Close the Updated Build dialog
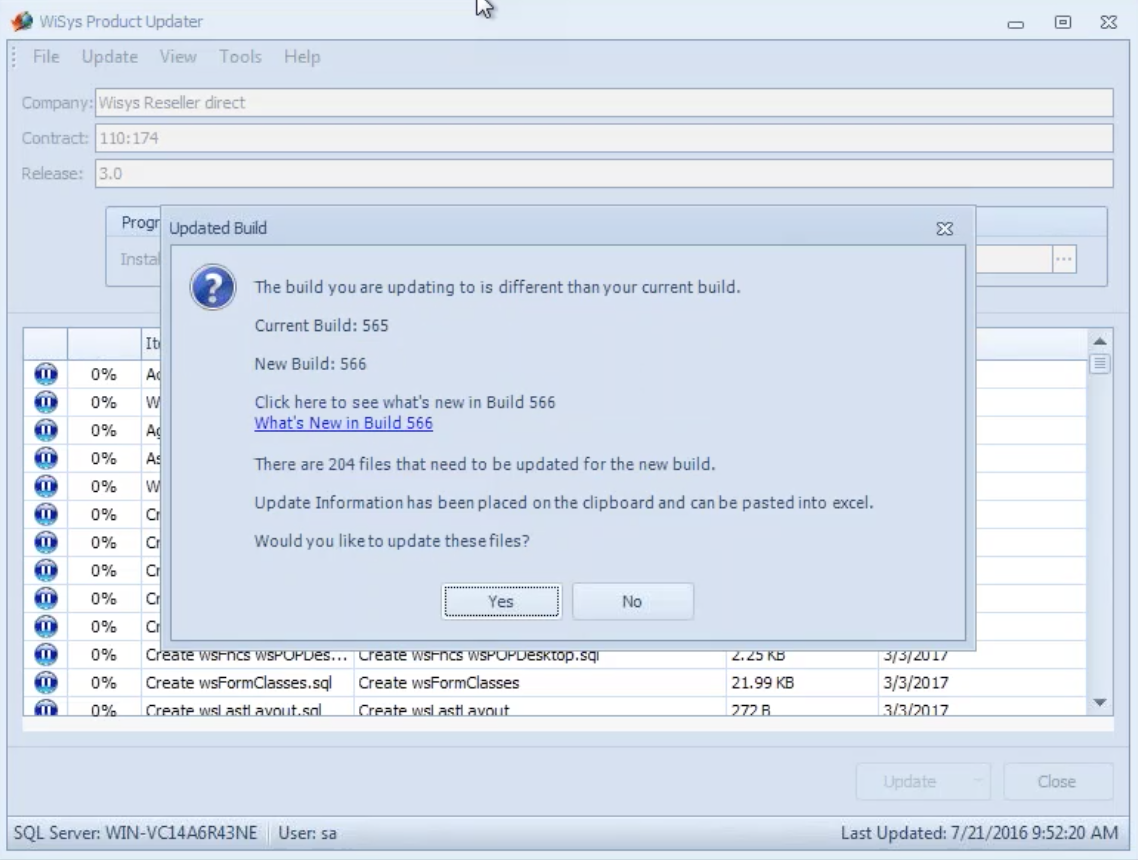Image resolution: width=1138 pixels, height=860 pixels. pyautogui.click(x=944, y=229)
